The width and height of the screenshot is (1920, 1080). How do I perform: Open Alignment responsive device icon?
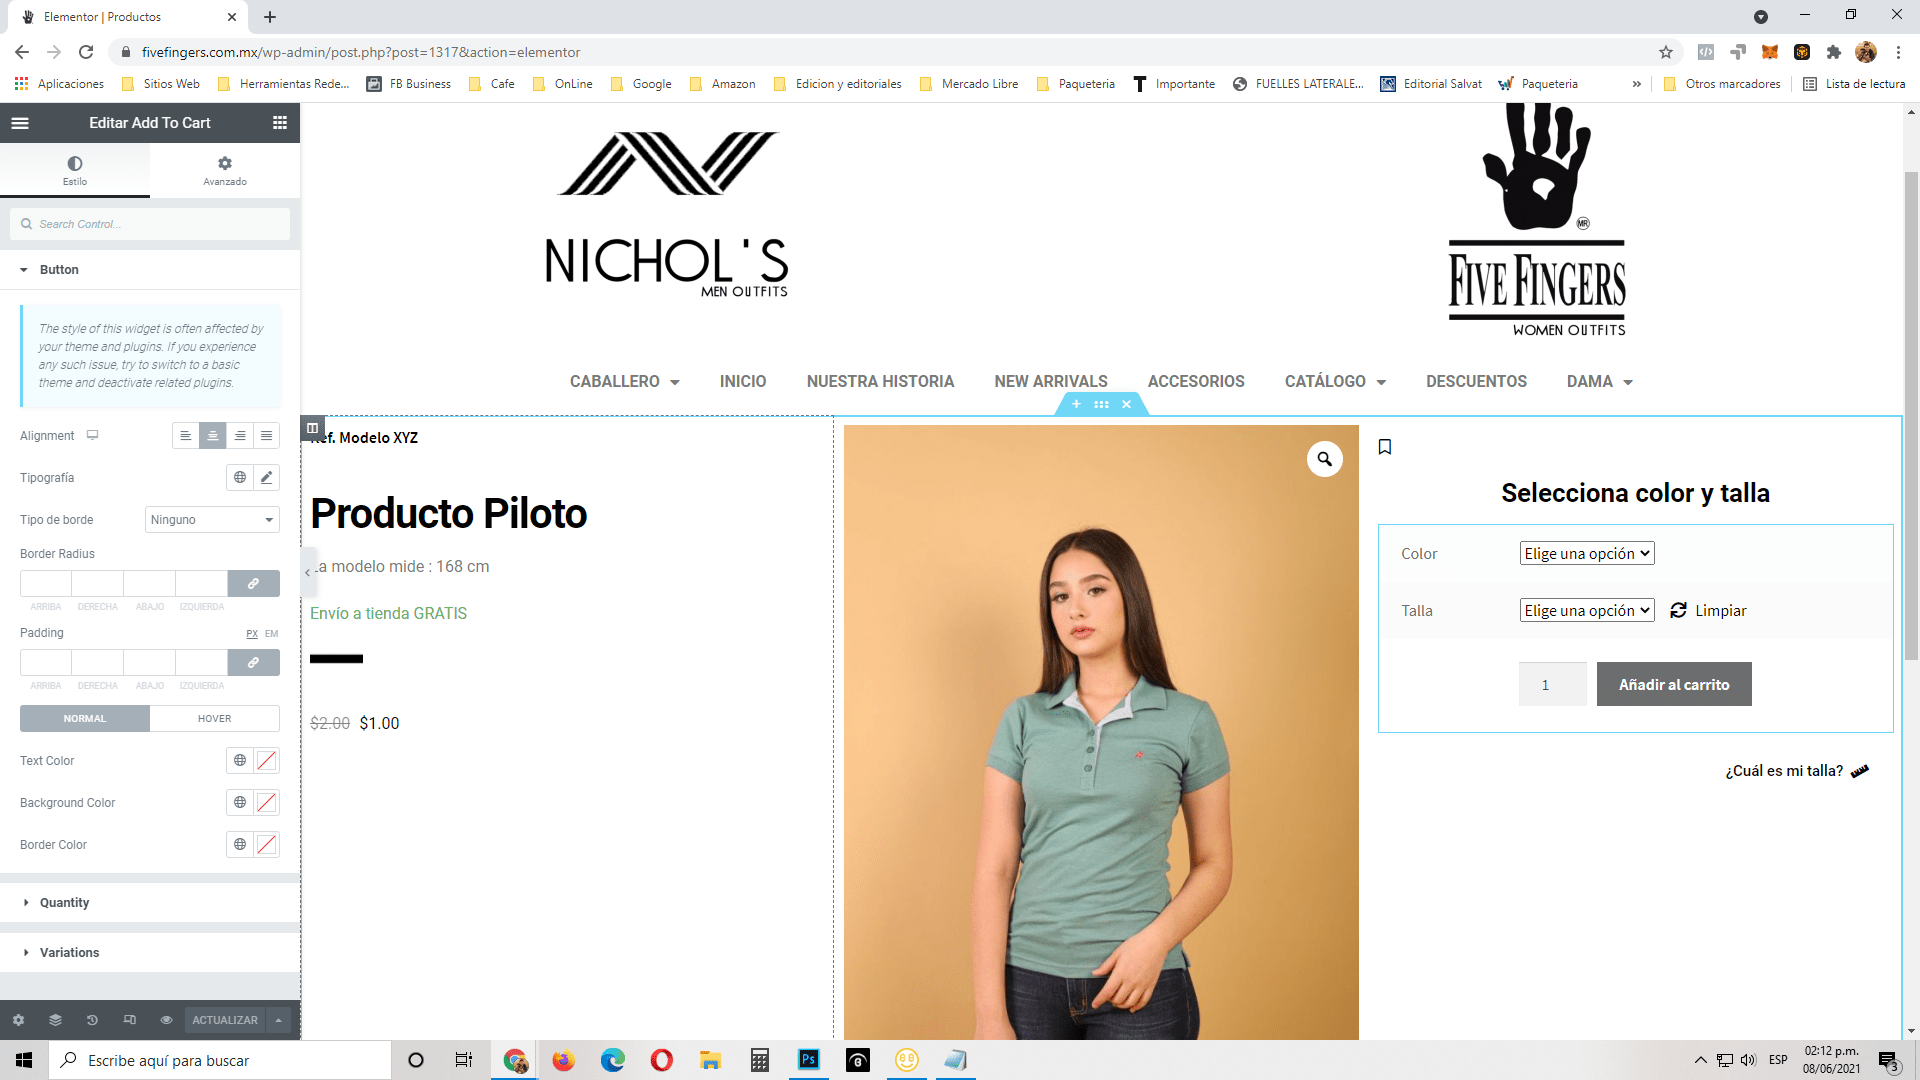pos(92,435)
